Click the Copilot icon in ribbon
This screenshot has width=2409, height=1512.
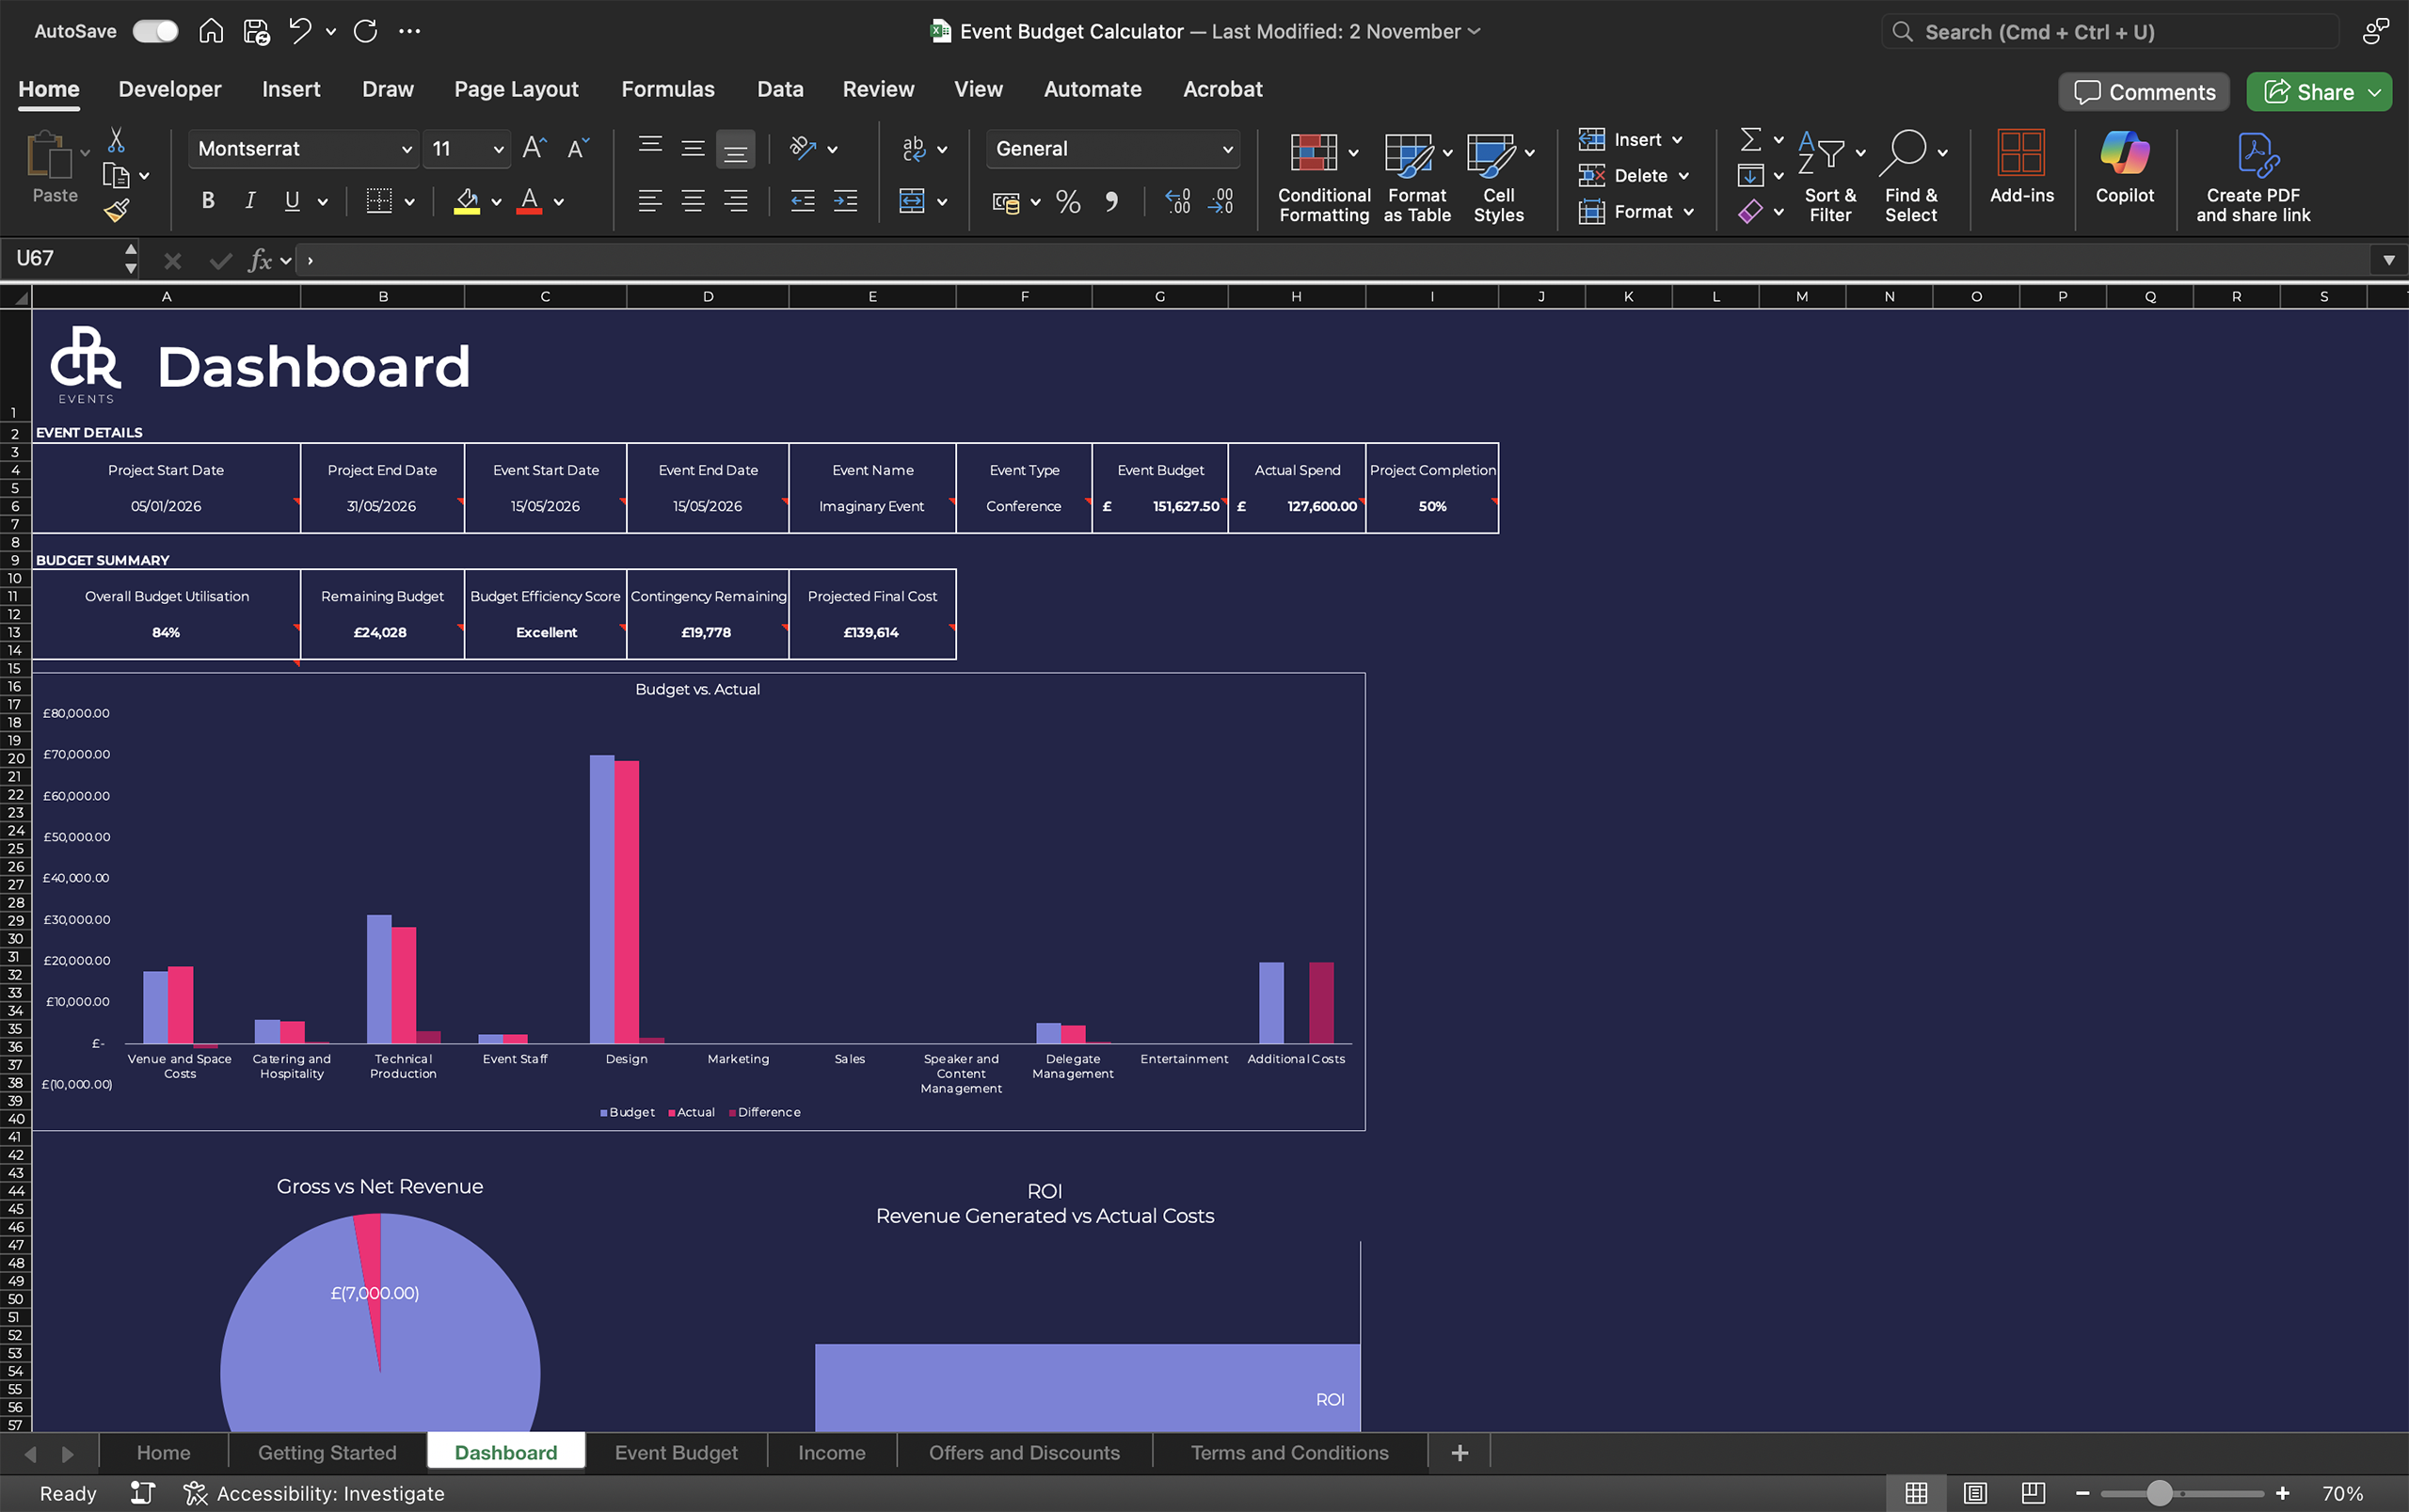tap(2124, 154)
